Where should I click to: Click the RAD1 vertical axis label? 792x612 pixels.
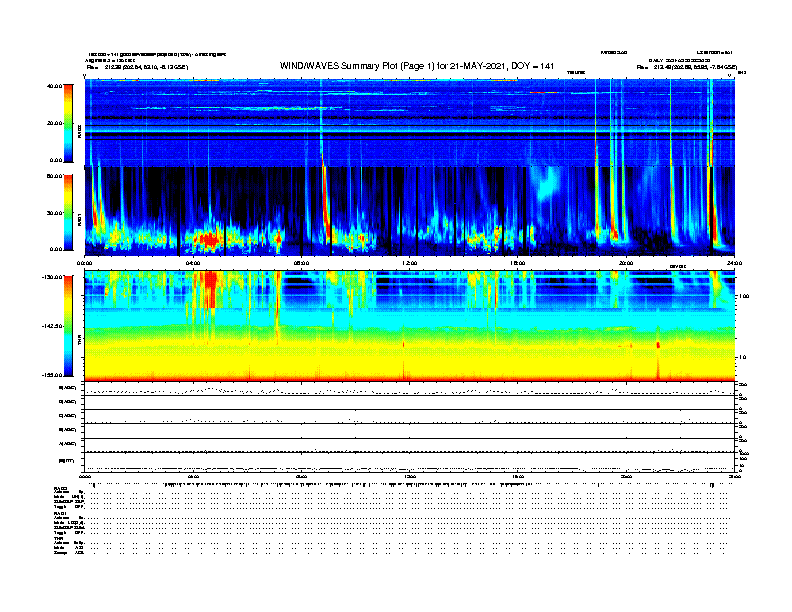[79, 220]
